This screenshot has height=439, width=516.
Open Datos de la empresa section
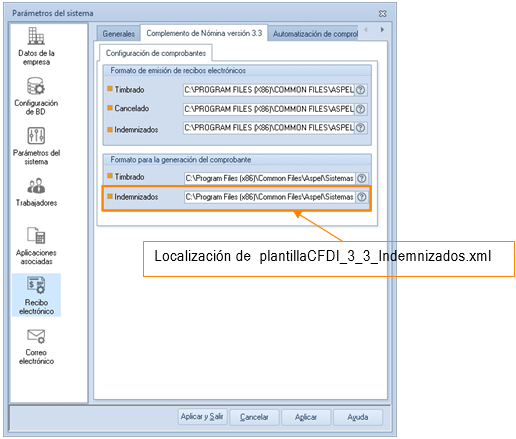pos(36,46)
